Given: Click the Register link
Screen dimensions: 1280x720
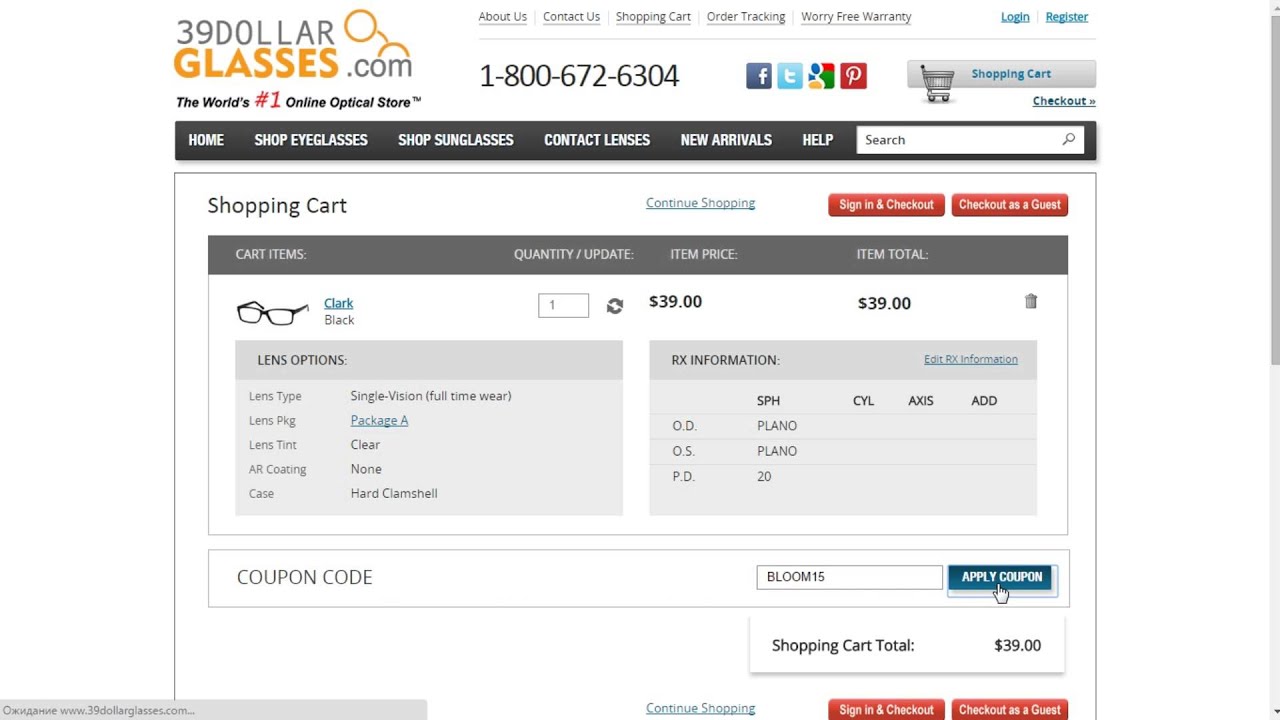Looking at the screenshot, I should point(1067,17).
